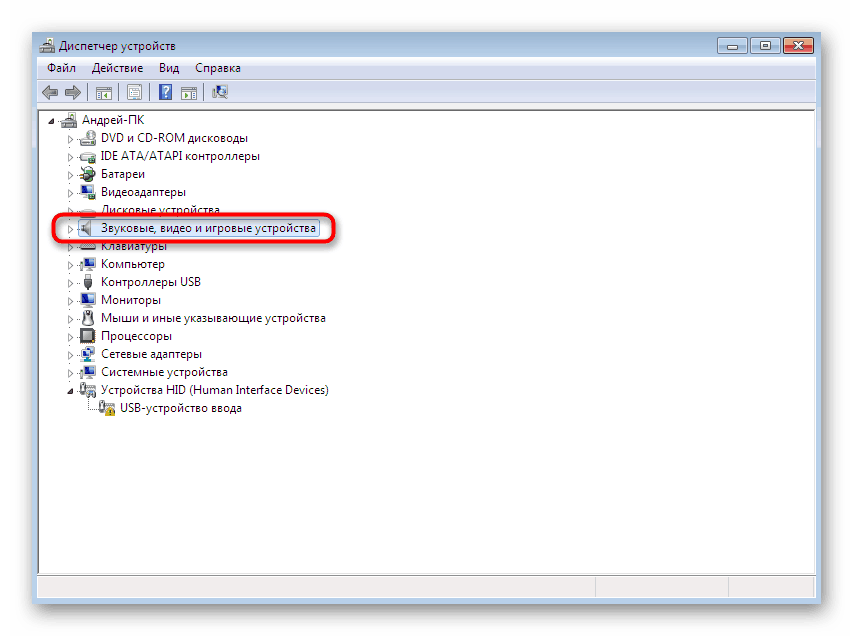Viewport: 853px width, 636px height.
Task: Select the USB-устройство ввода label
Action: 181,408
